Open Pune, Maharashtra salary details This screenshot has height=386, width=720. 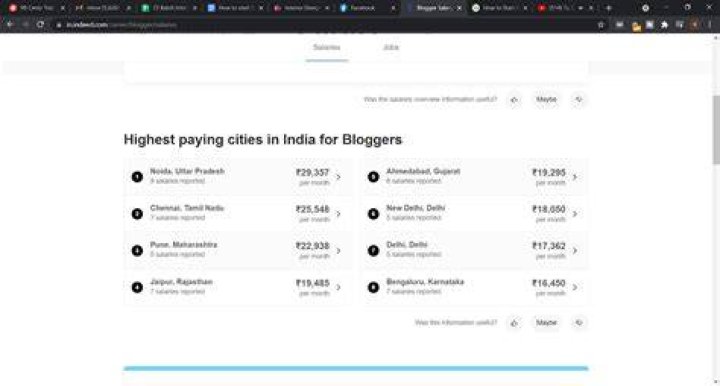pos(238,251)
